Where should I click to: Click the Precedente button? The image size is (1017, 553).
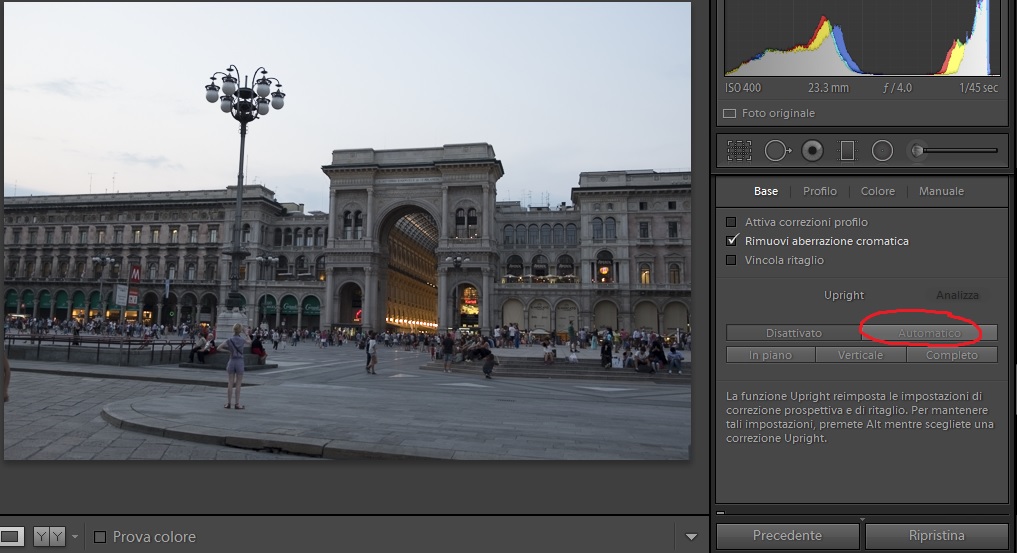[787, 536]
